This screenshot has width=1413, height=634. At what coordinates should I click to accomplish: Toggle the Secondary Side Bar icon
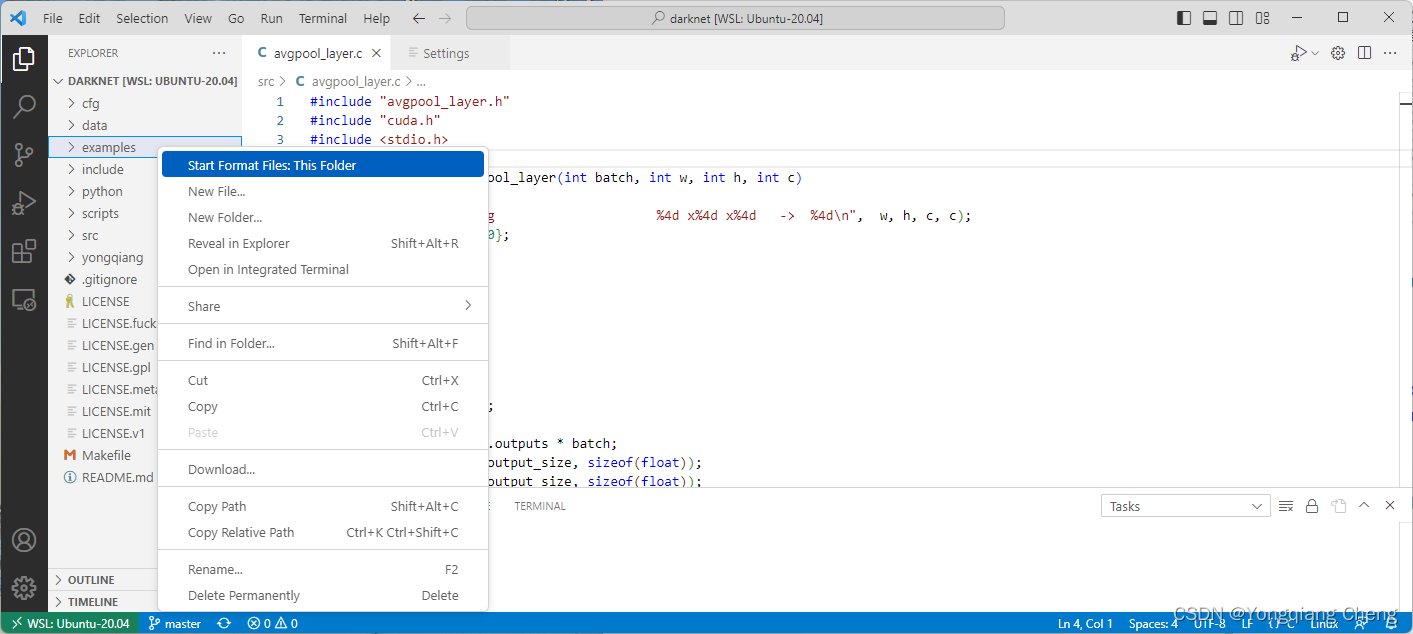coord(1237,17)
